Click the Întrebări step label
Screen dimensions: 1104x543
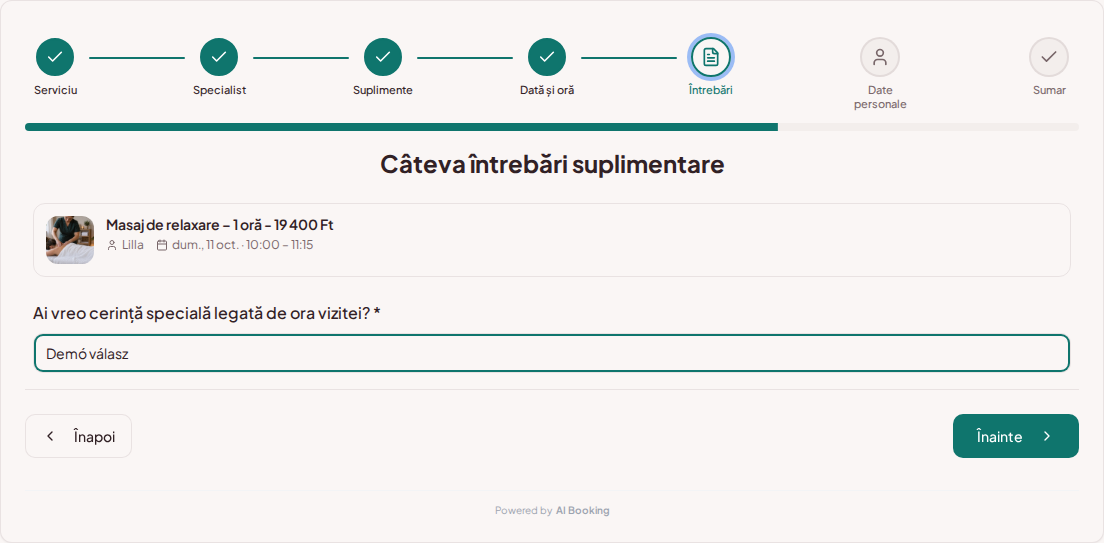tap(711, 90)
